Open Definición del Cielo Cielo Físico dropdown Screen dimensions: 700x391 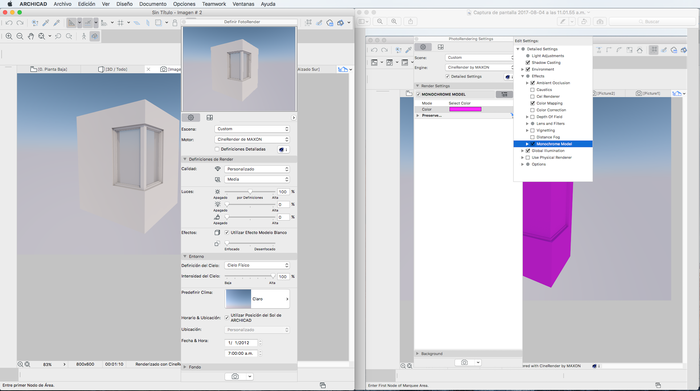[x=257, y=265]
